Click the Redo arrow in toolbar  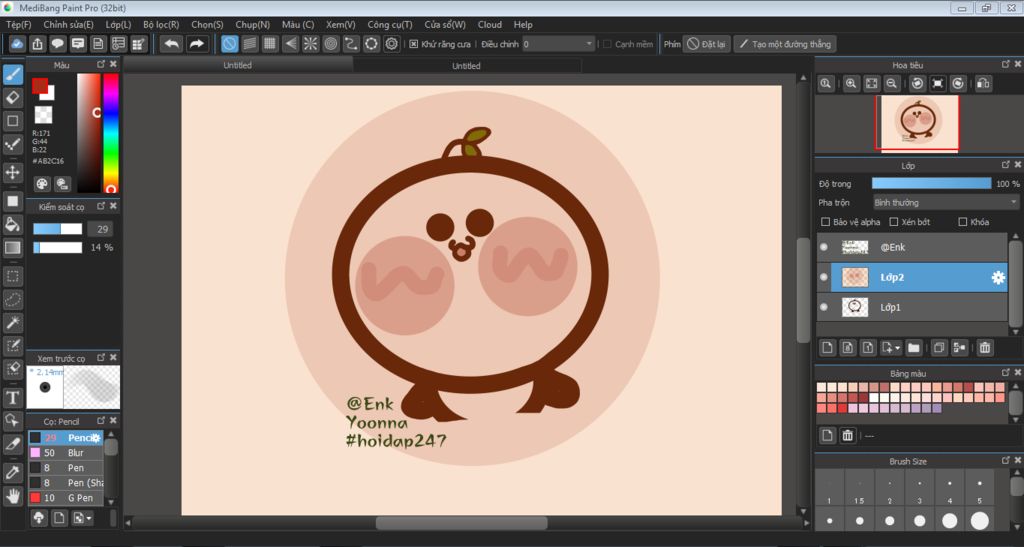click(196, 44)
